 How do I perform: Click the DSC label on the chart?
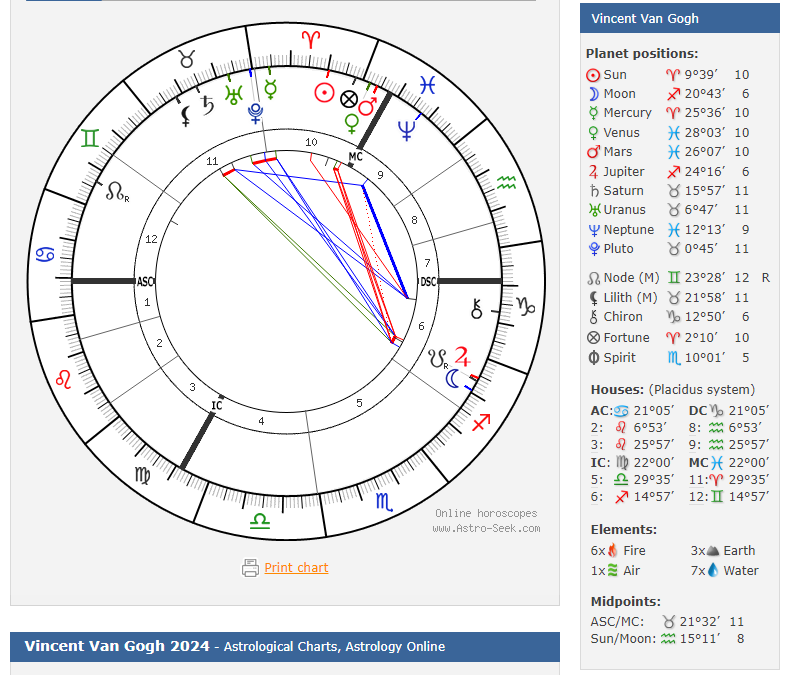[428, 282]
